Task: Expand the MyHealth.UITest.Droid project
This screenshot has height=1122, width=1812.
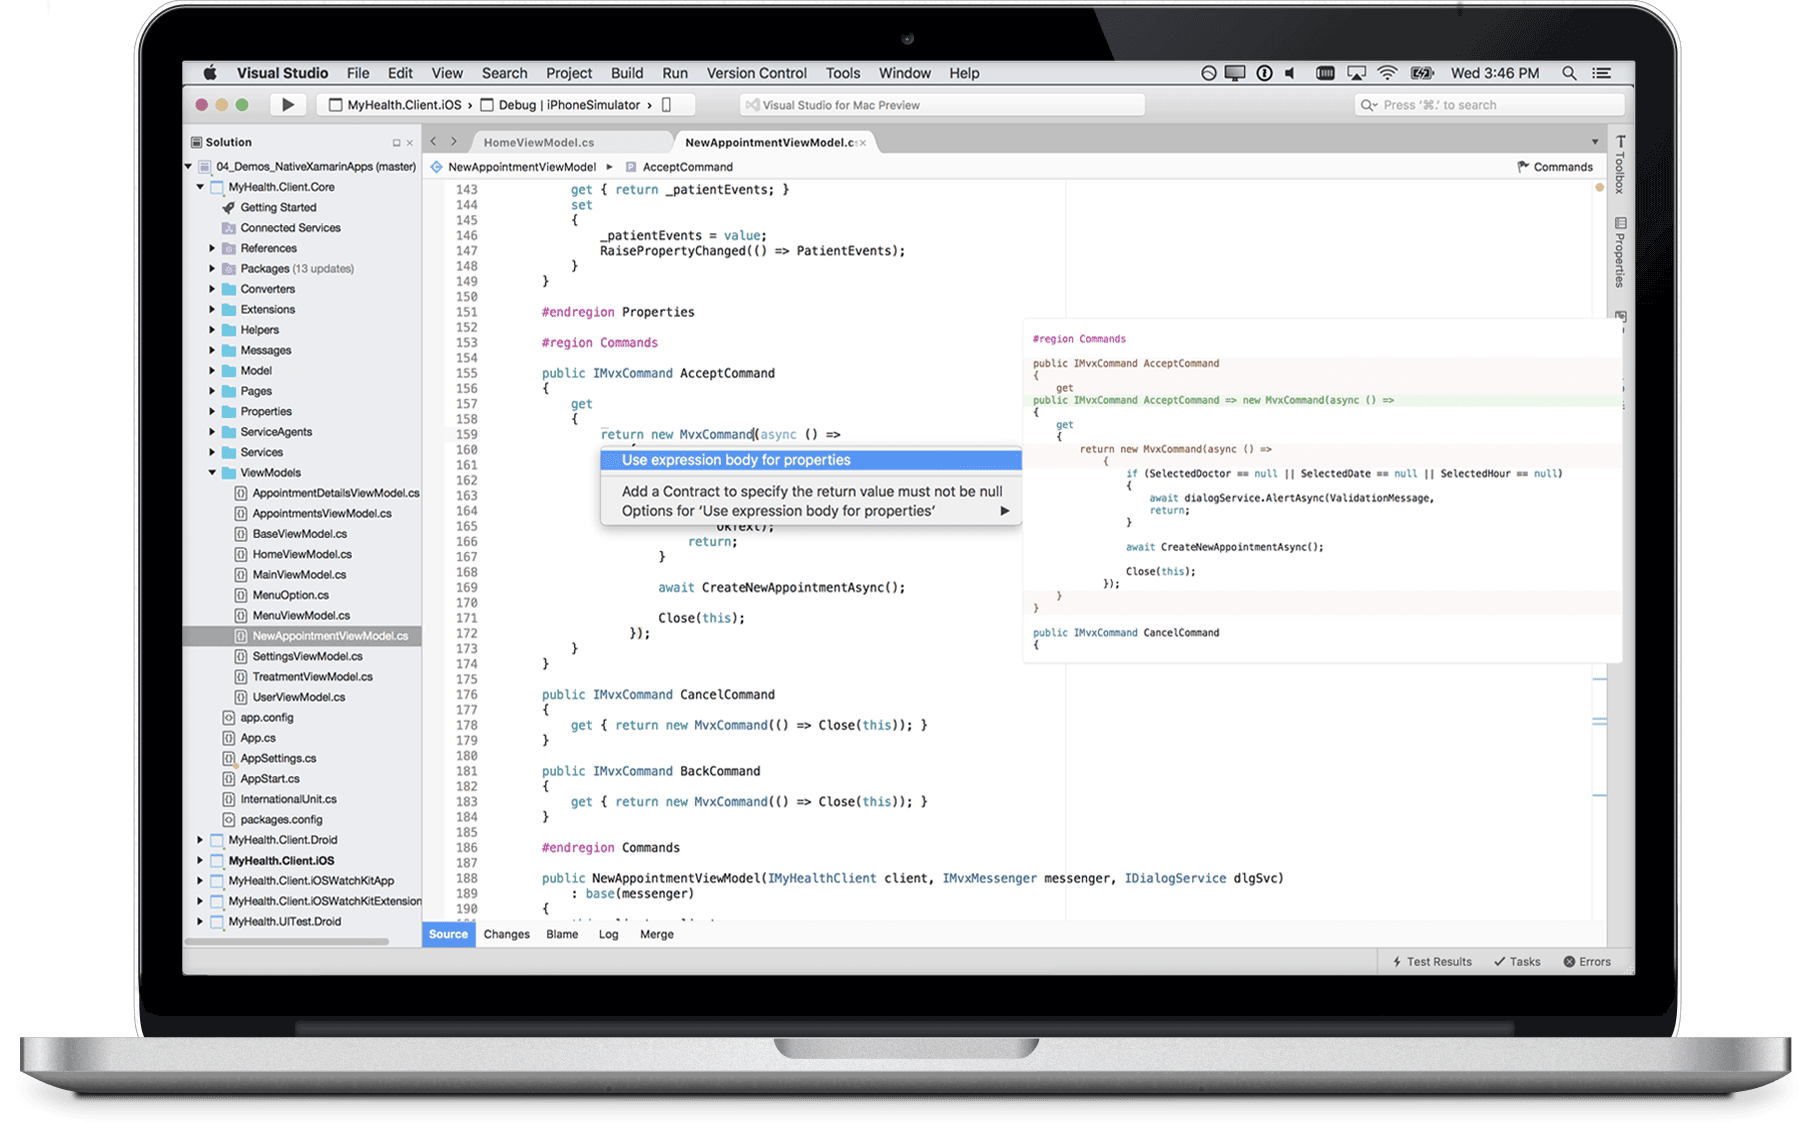Action: [200, 922]
